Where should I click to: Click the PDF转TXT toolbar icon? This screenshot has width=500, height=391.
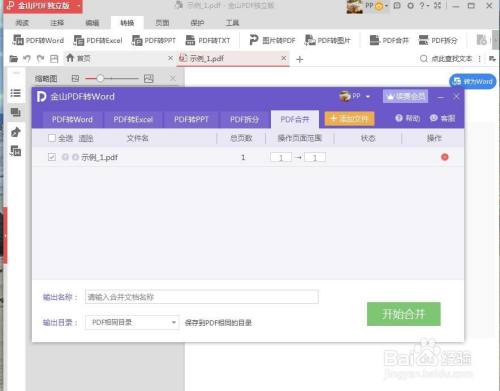(190, 40)
